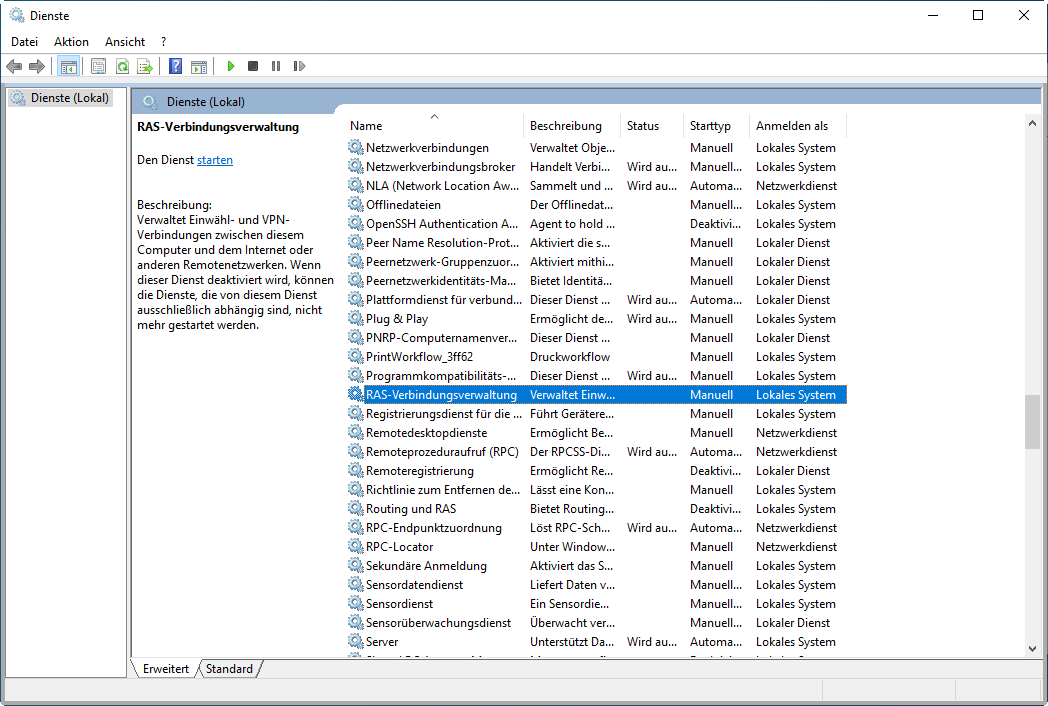Select Richtlinie zum Entfernen de... service

[442, 490]
